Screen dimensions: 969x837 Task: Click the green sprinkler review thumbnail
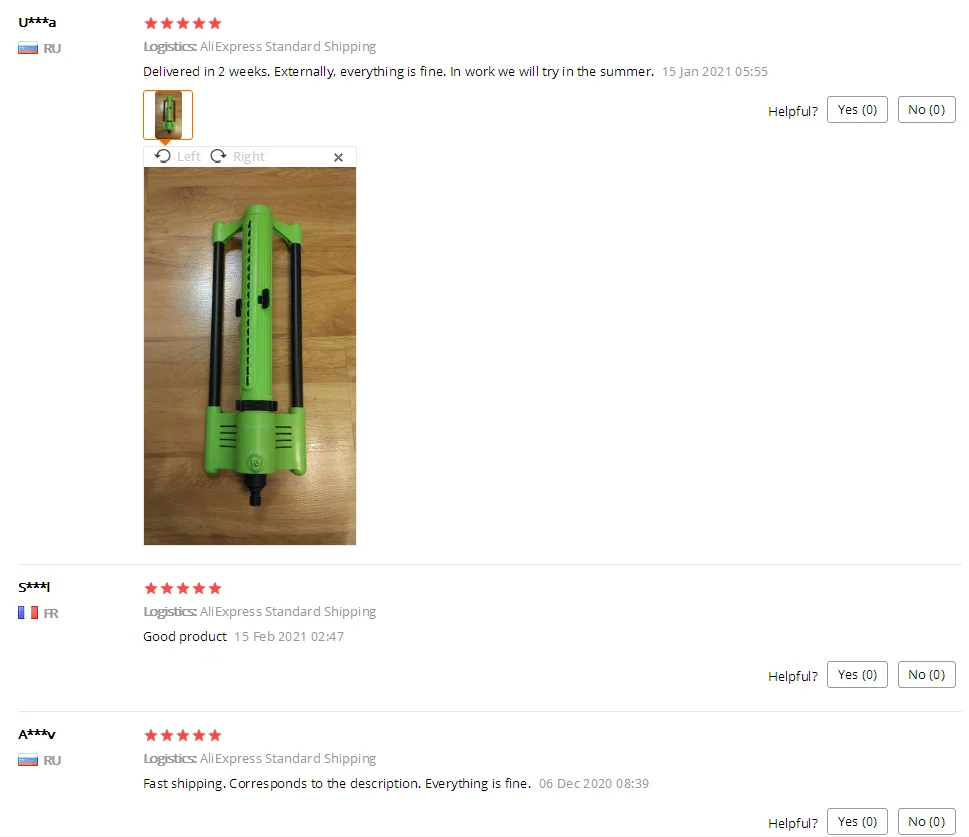coord(168,115)
